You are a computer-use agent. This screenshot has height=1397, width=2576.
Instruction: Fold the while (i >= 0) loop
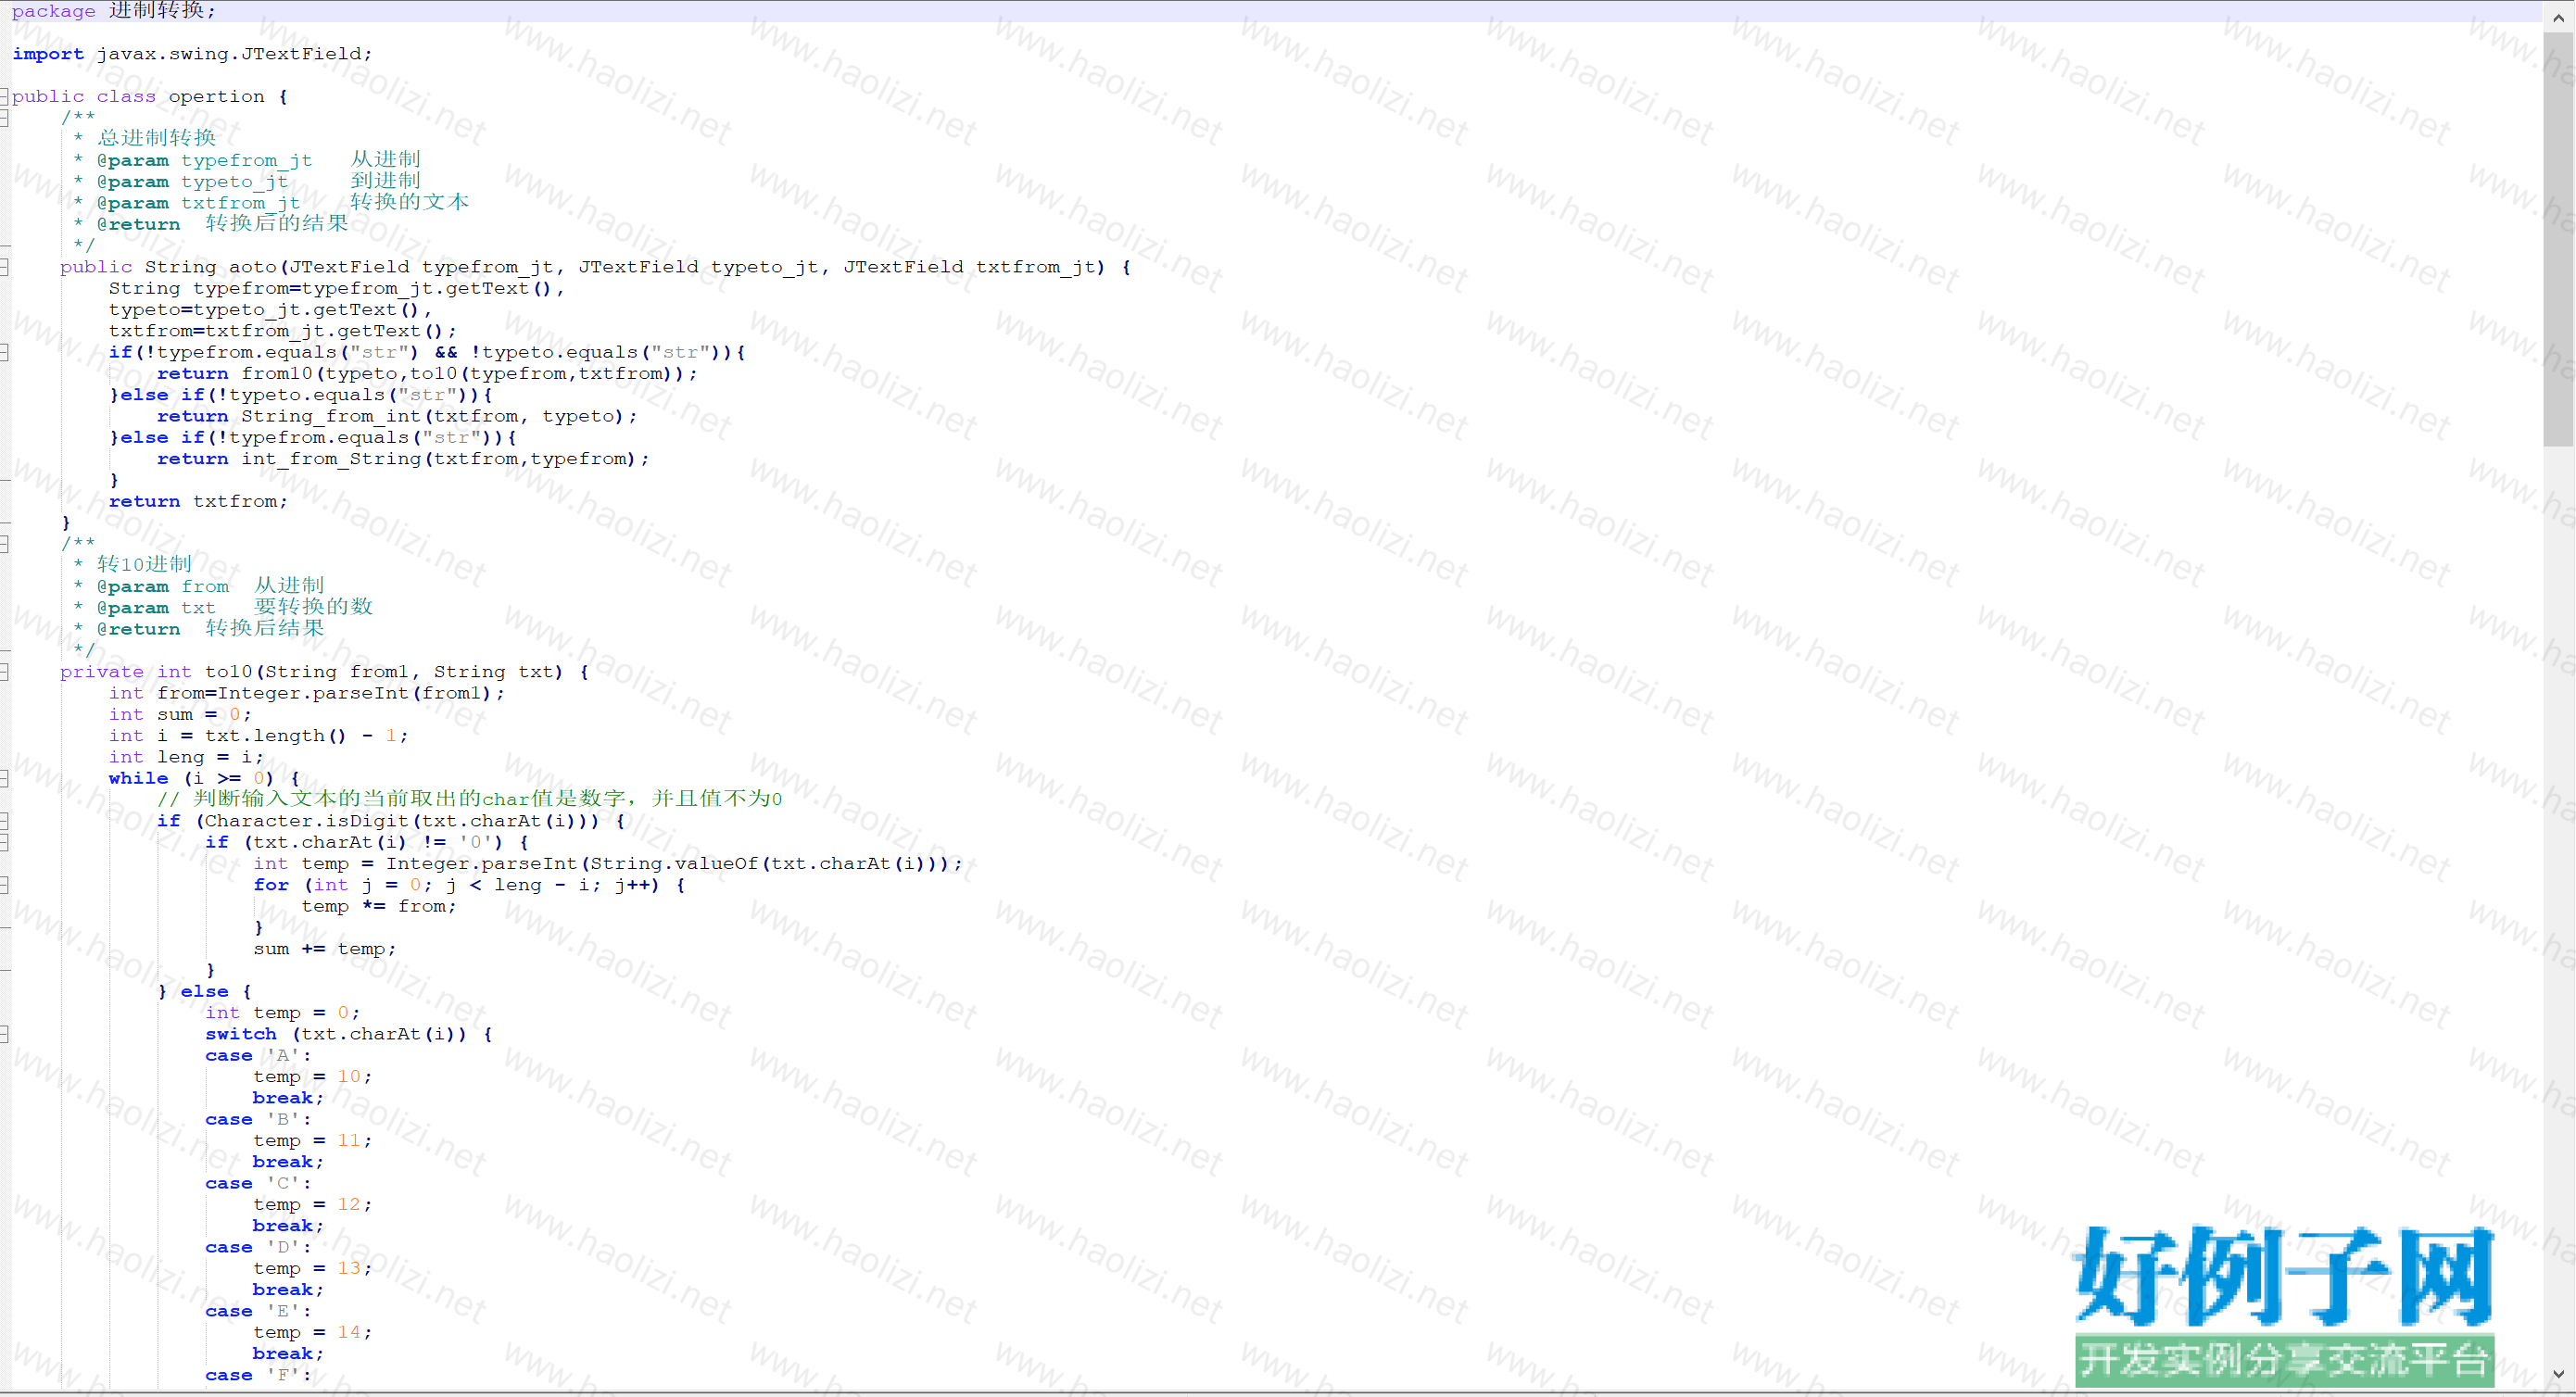click(x=4, y=778)
